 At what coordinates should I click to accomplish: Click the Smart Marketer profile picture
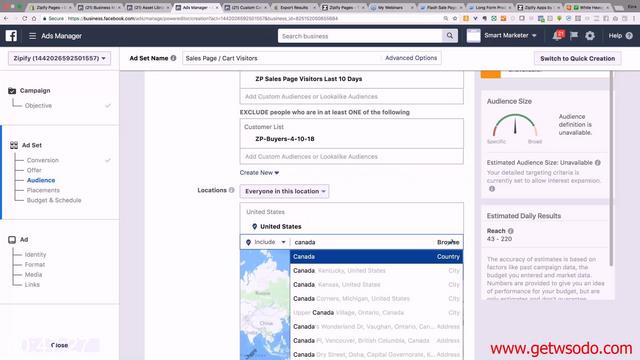pos(473,36)
